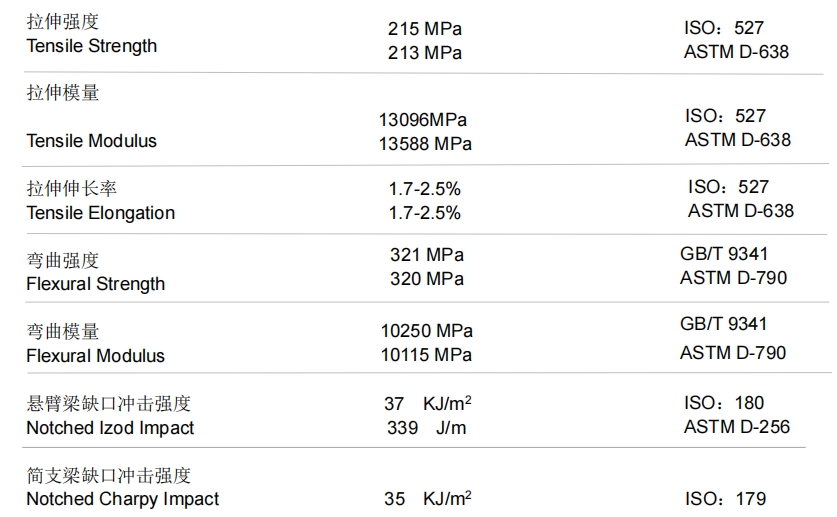Screen dimensions: 837x517
Task: Click the 339 J/m Izod value
Action: pos(427,428)
